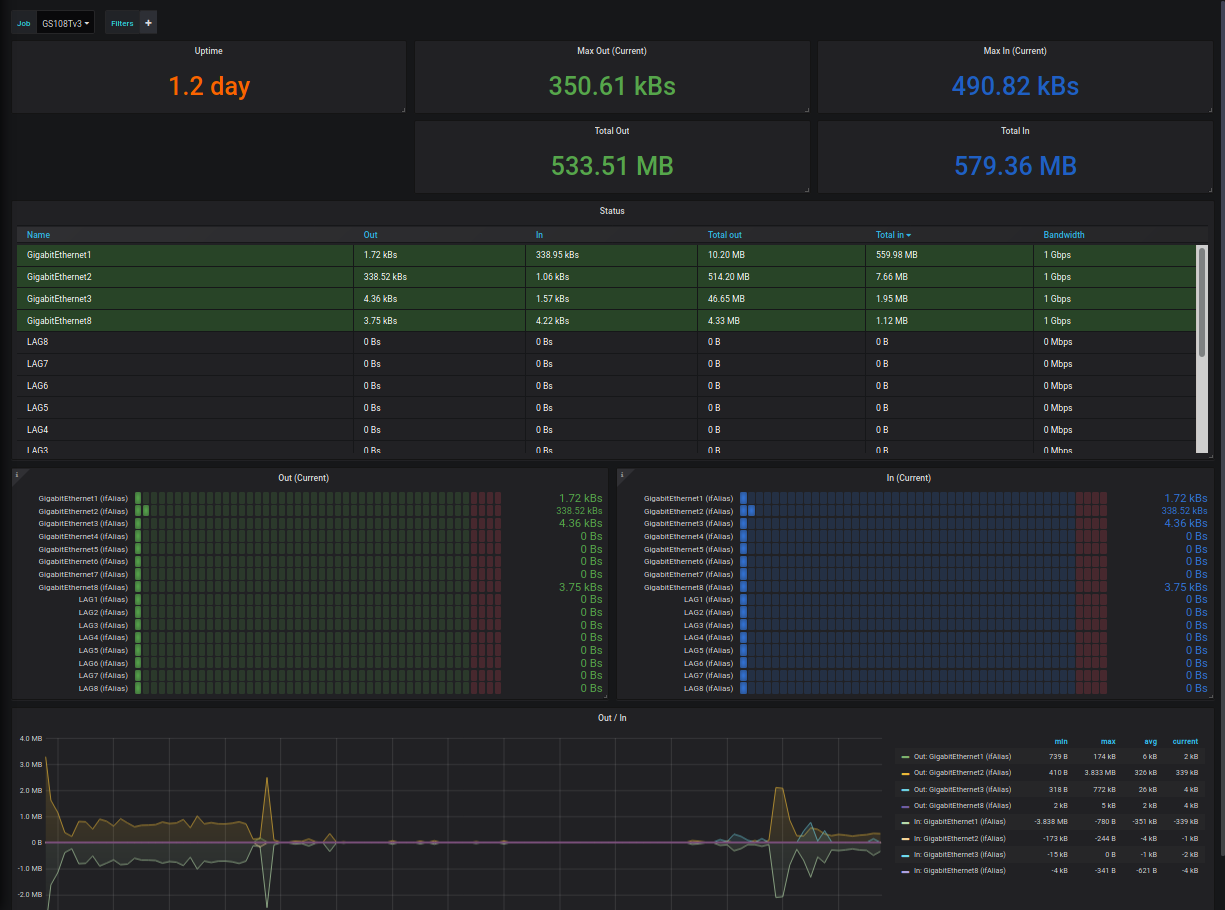Click the add filter plus icon
The height and width of the screenshot is (910, 1225).
(148, 23)
